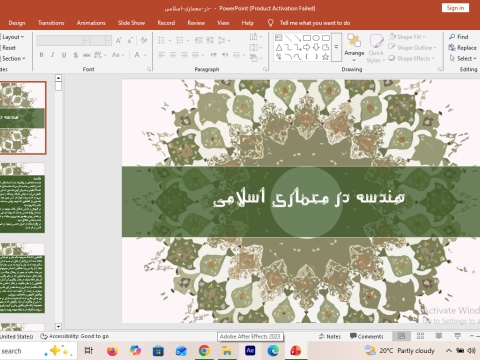The height and width of the screenshot is (360, 480).
Task: Open Adobe After Effects from taskbar
Action: point(250,350)
